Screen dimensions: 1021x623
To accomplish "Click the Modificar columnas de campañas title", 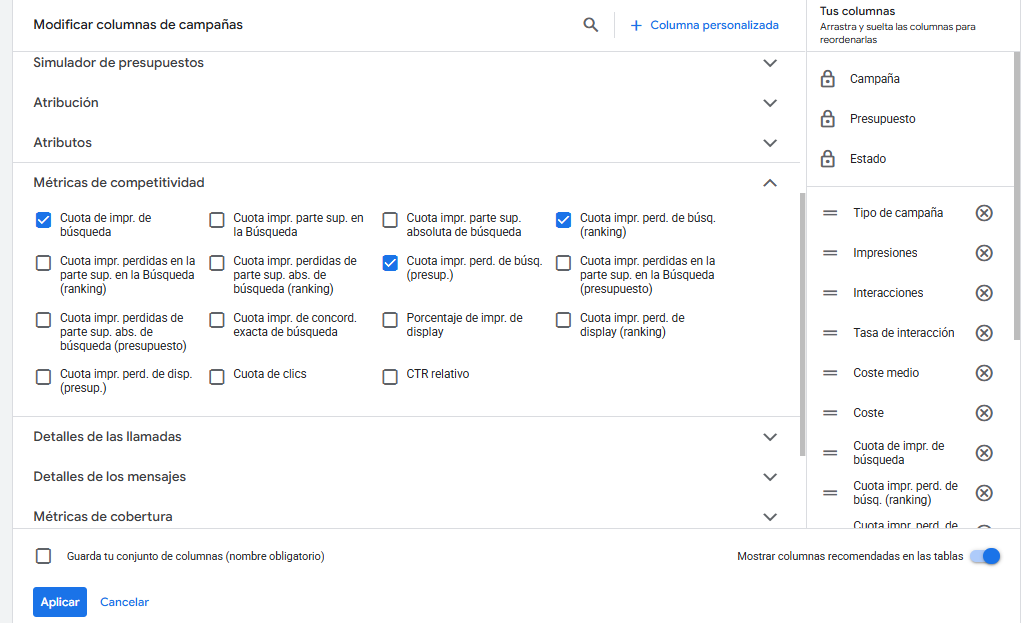I will (x=138, y=25).
